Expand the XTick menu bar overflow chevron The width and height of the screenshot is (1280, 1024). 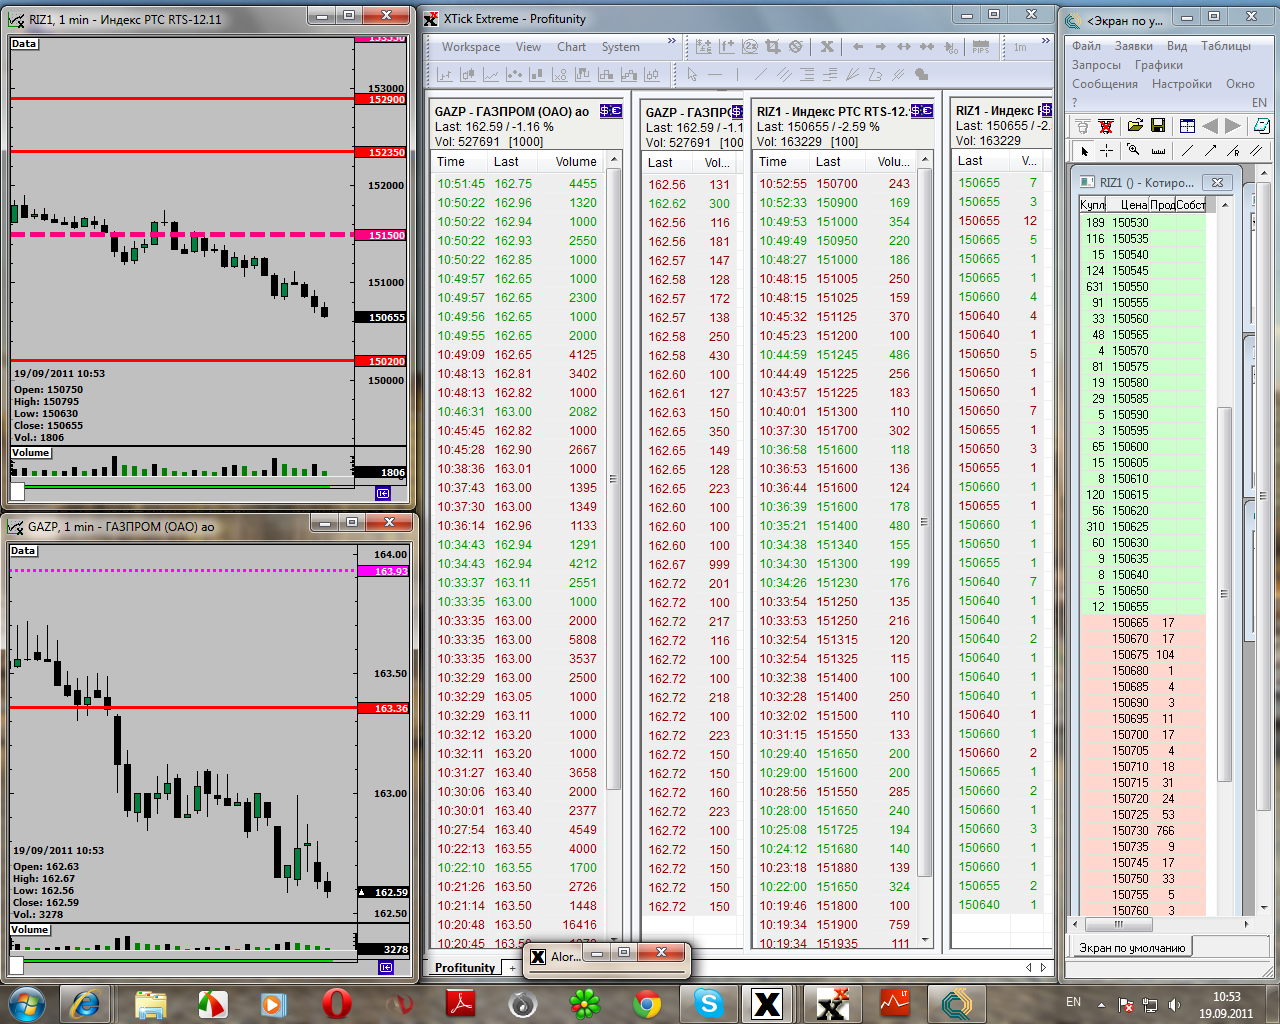click(x=672, y=42)
